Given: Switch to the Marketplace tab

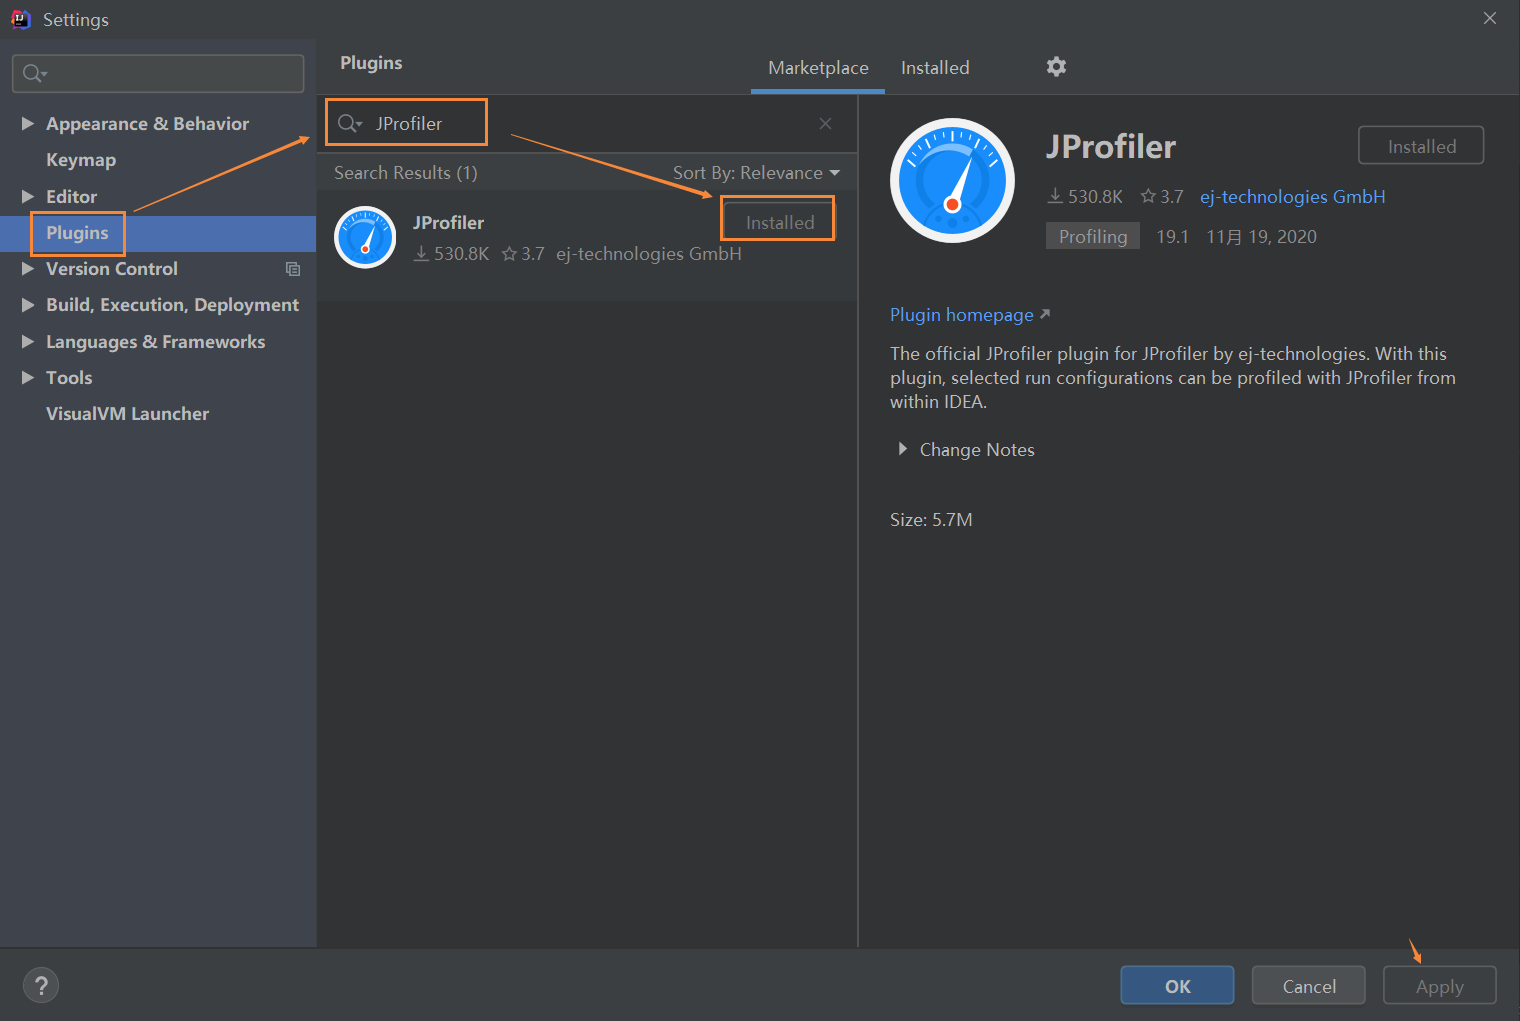Looking at the screenshot, I should tap(818, 68).
